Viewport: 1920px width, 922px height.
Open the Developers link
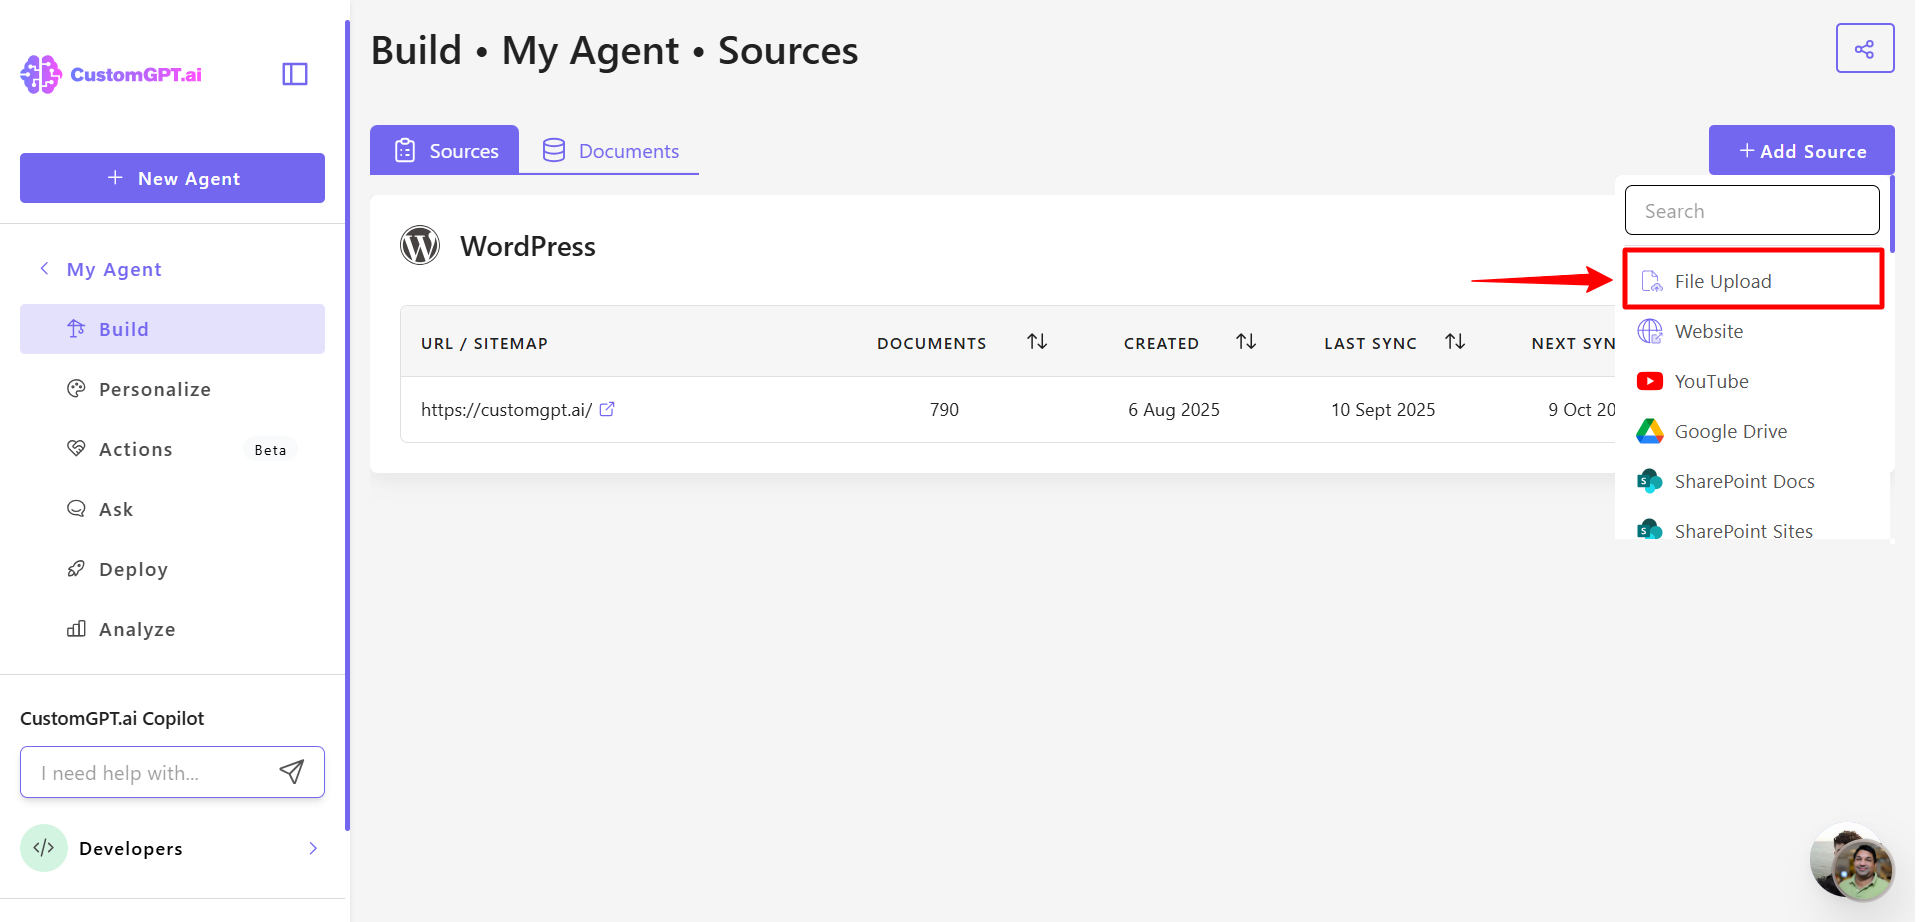pos(131,848)
